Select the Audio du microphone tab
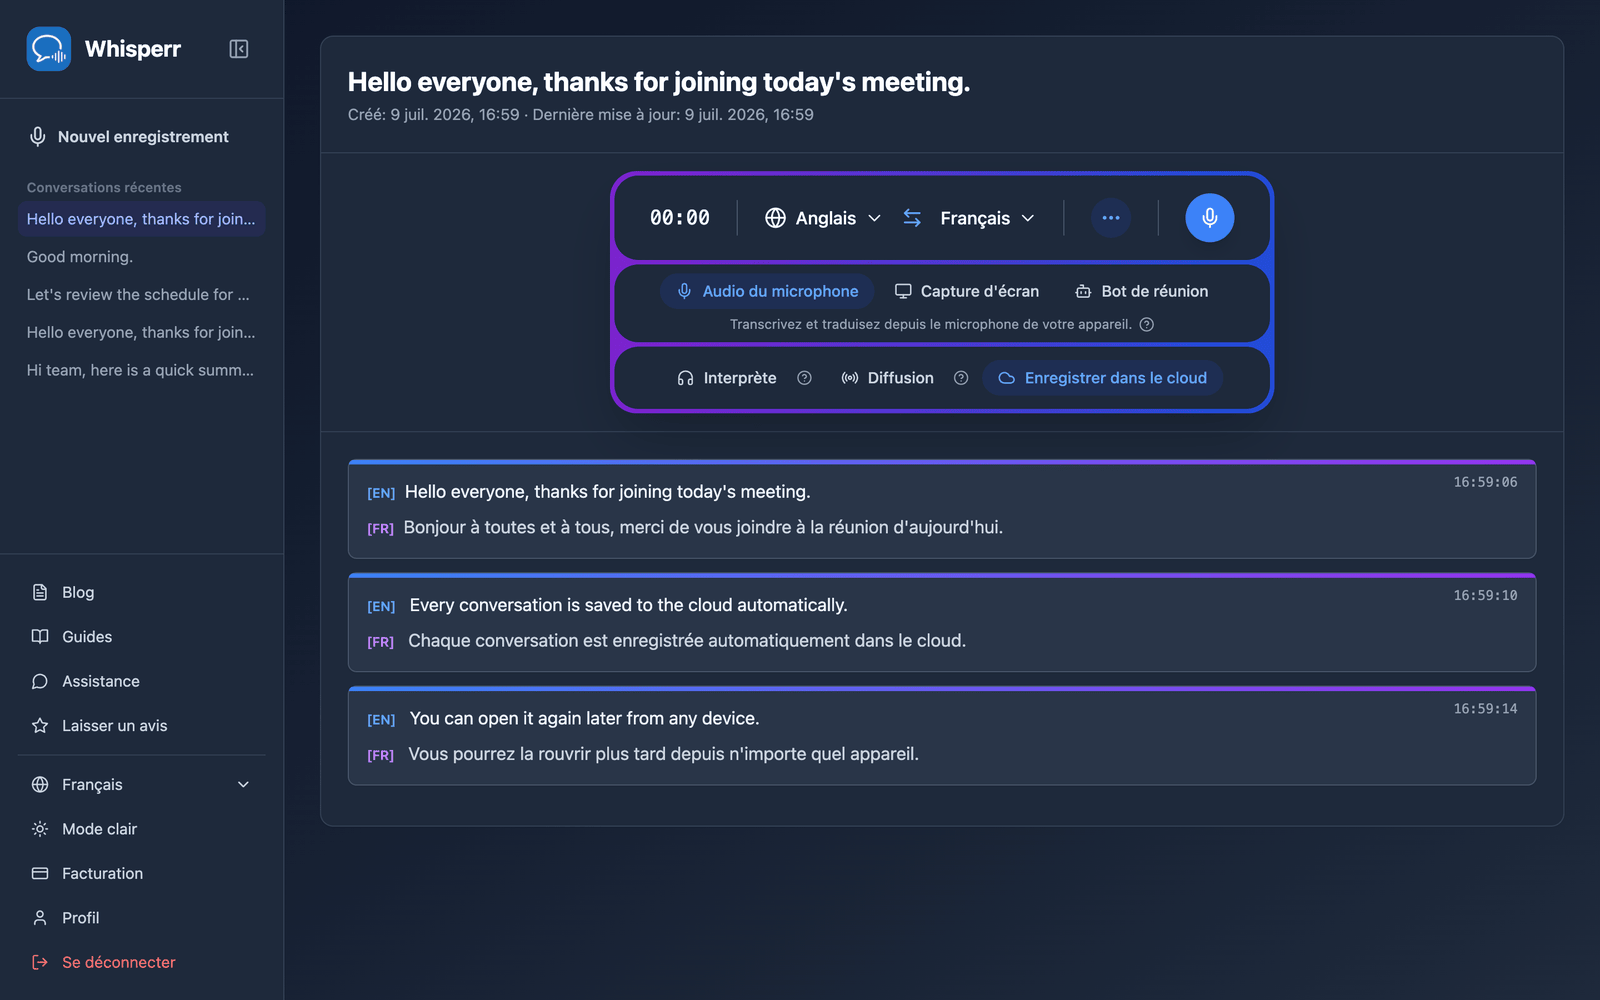The image size is (1600, 1000). (x=767, y=291)
